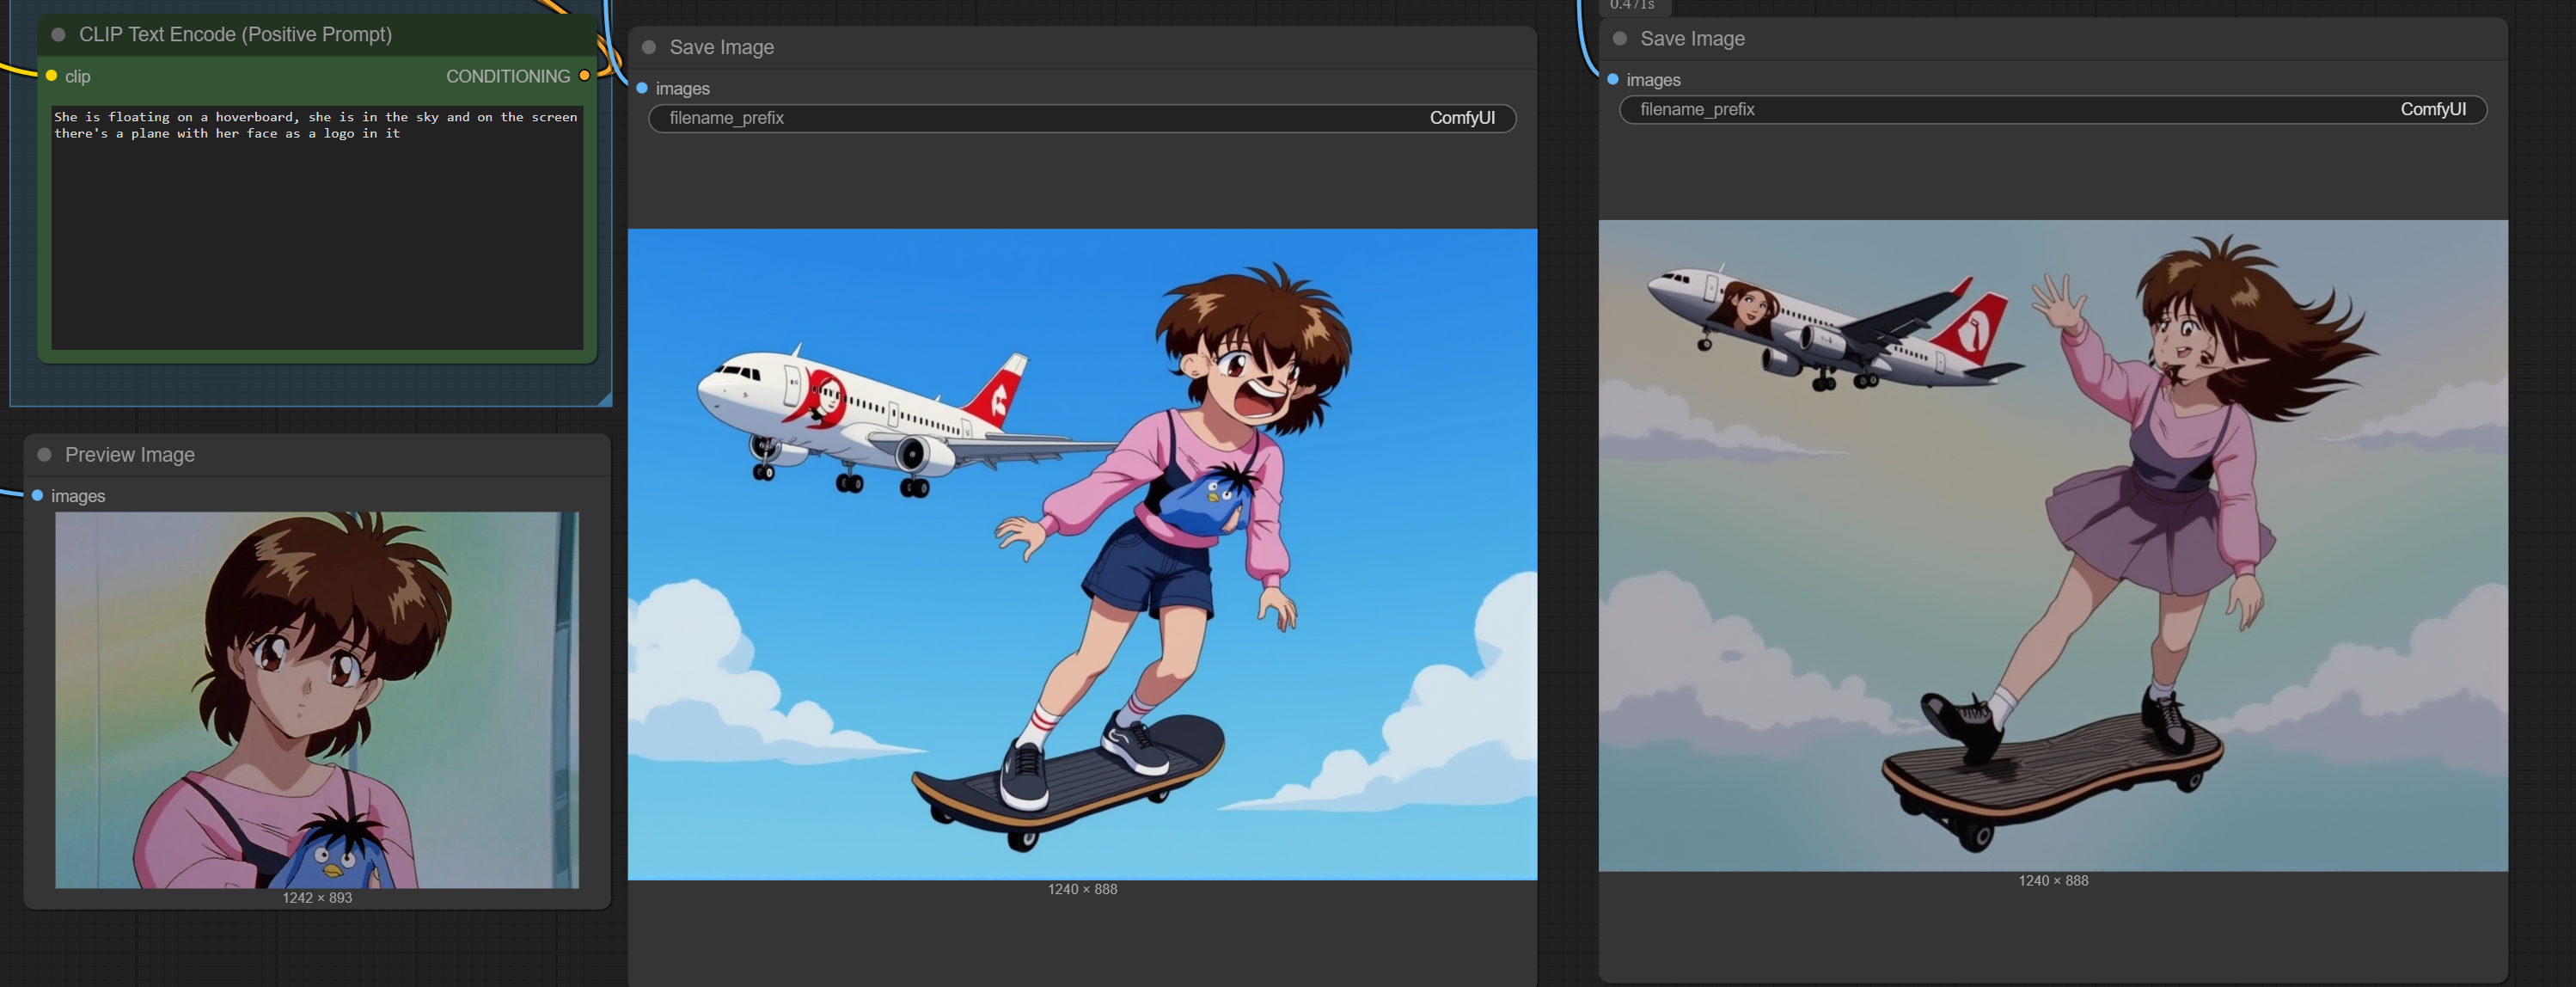Click the CONDITIONING output label
The image size is (2576, 987).
tap(508, 76)
